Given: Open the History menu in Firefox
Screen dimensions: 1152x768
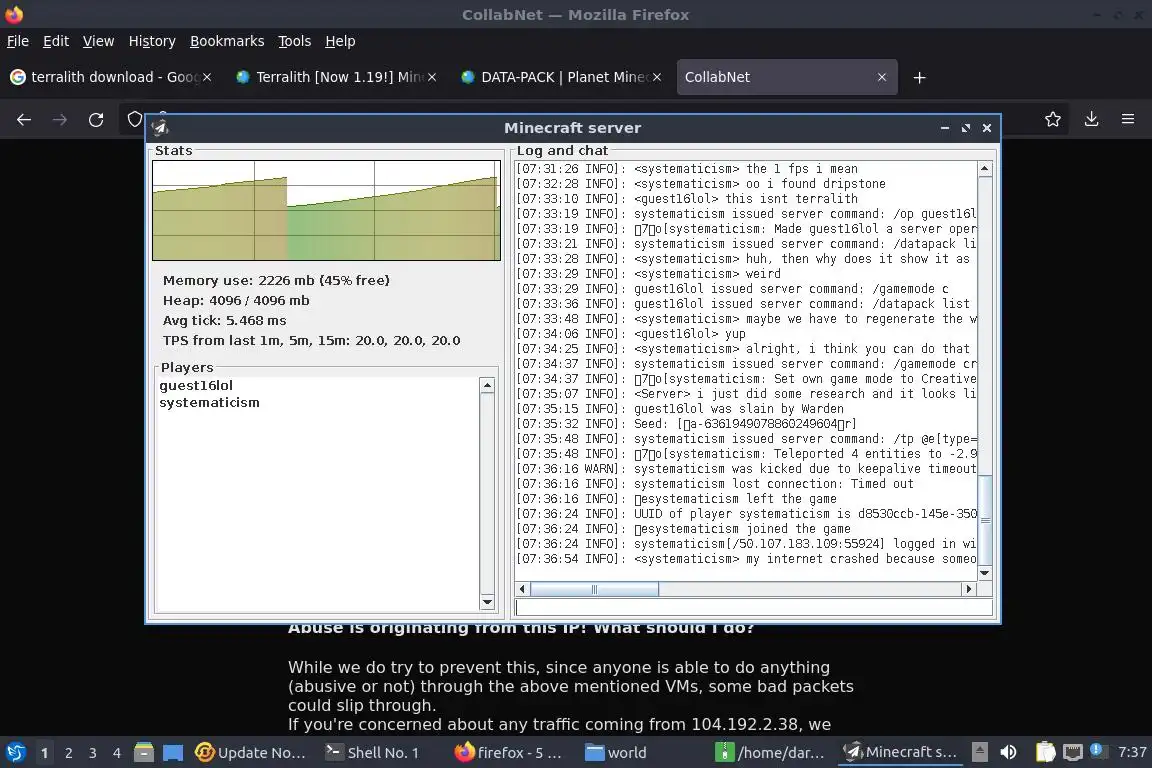Looking at the screenshot, I should (x=152, y=41).
